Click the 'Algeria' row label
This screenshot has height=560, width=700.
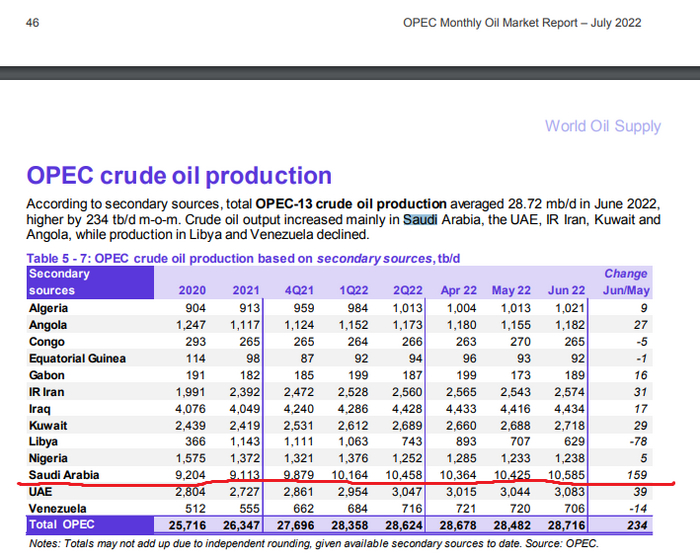tap(49, 308)
